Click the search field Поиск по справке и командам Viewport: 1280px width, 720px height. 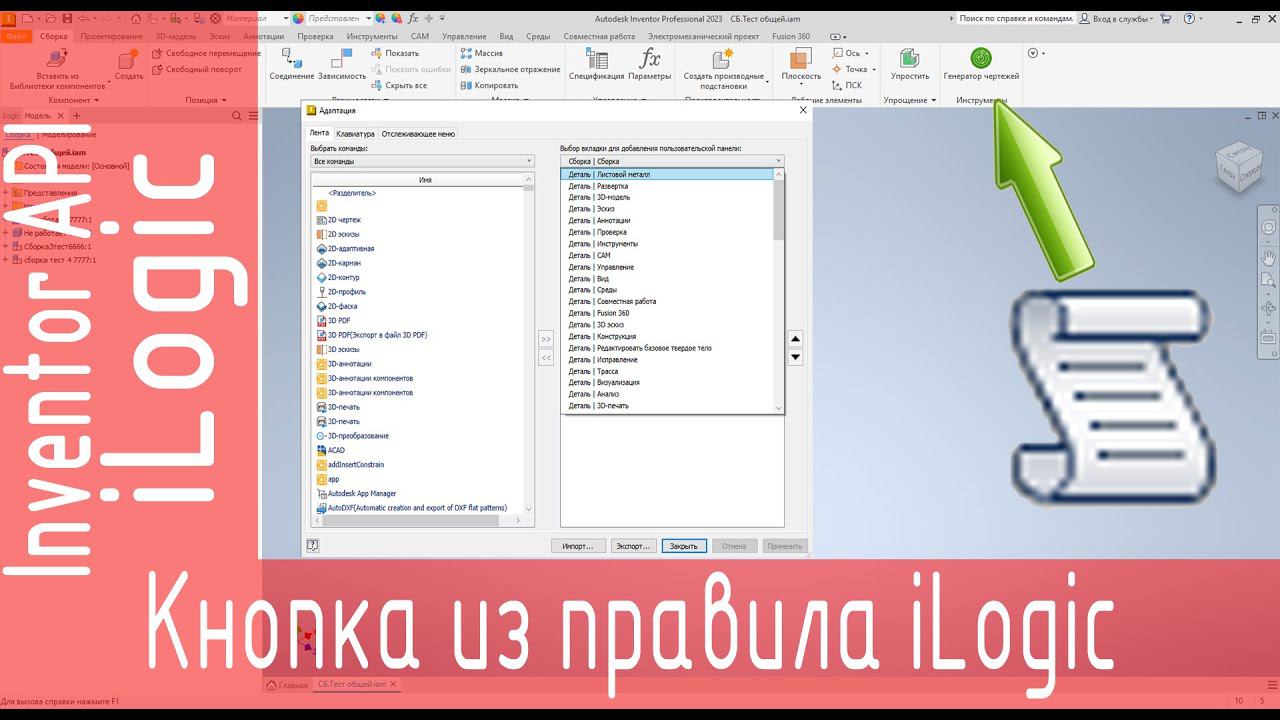(1016, 18)
